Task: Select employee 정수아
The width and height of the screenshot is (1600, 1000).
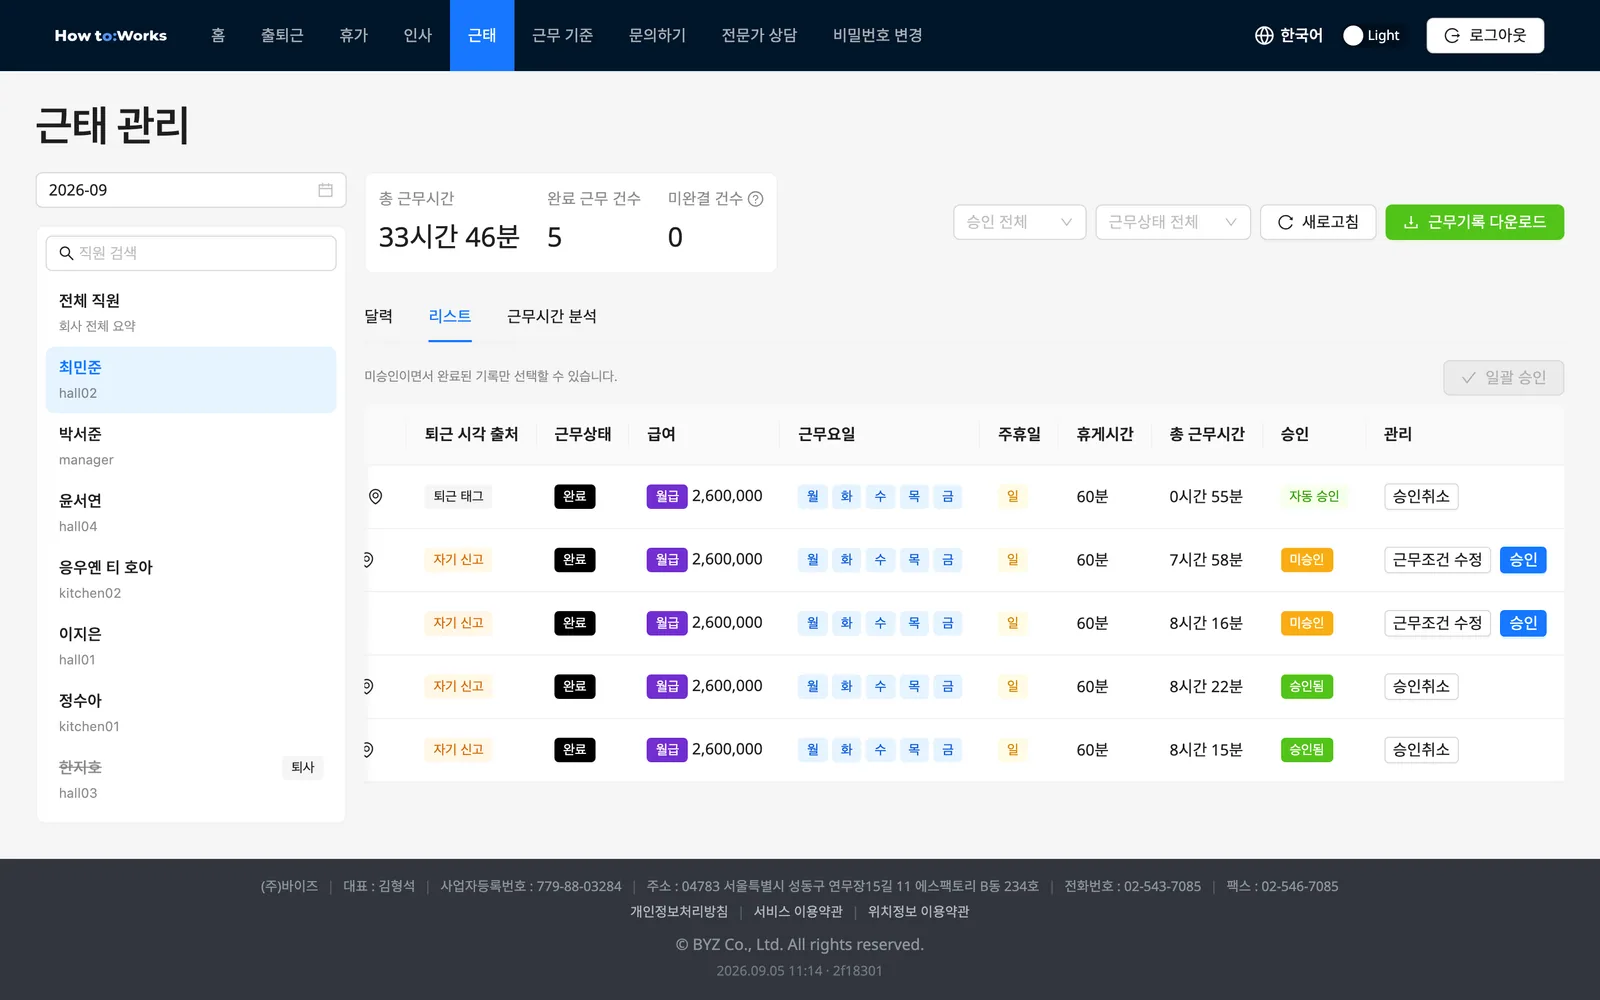Action: 191,713
